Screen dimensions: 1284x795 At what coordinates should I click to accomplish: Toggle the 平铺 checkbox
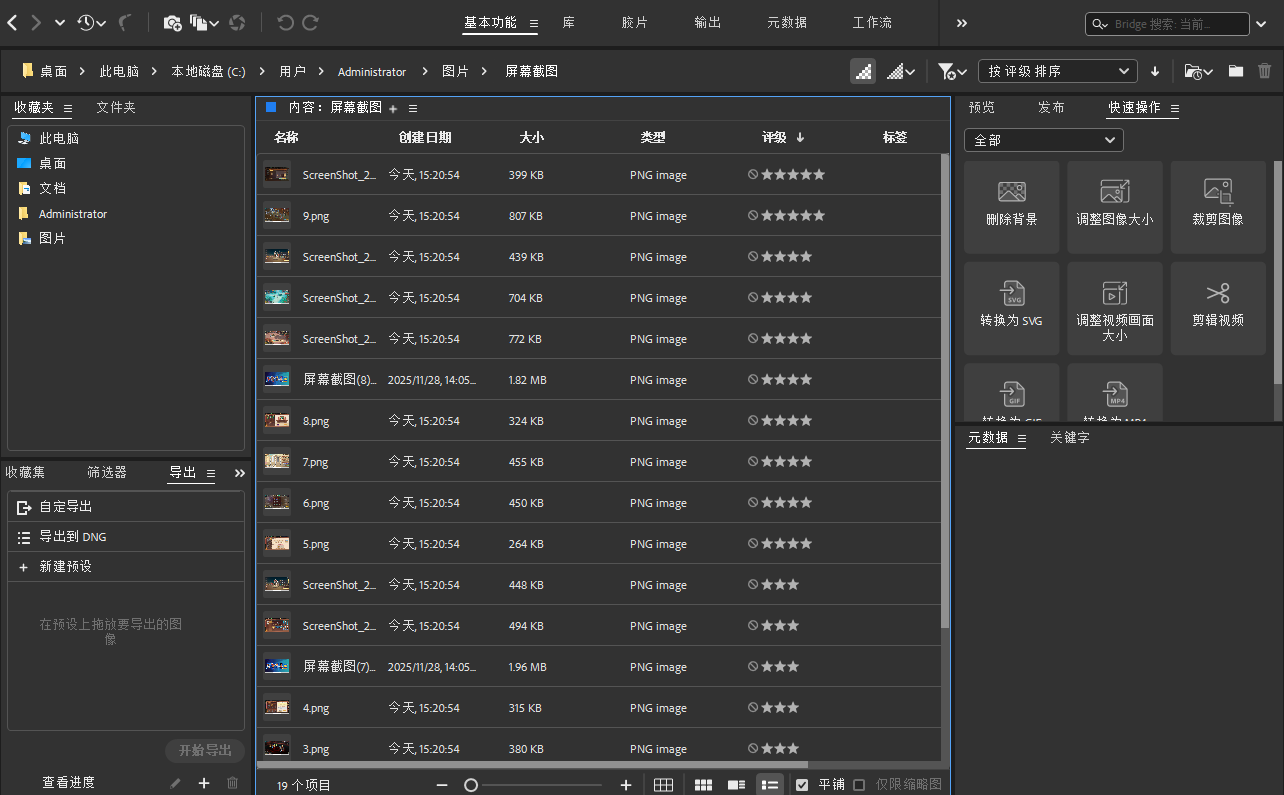tap(802, 784)
